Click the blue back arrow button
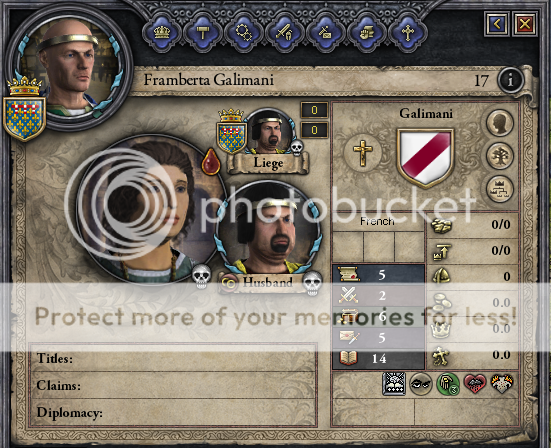This screenshot has width=551, height=448. (x=497, y=24)
